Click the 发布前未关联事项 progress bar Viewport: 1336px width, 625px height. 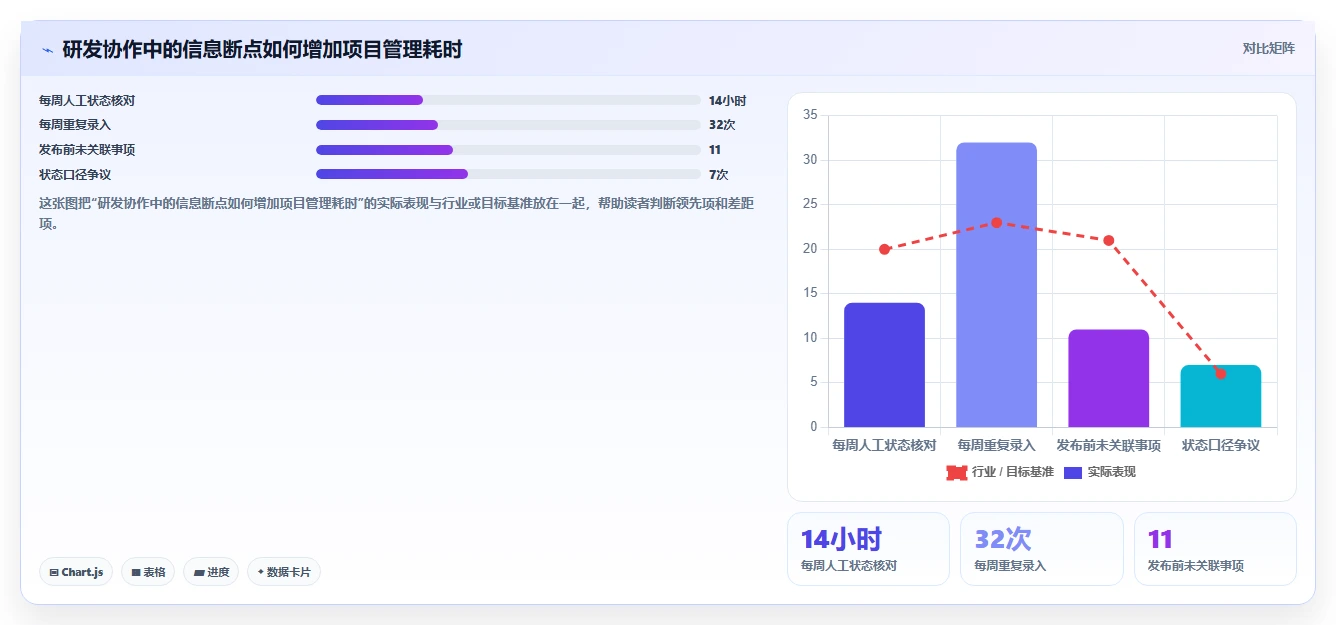click(508, 150)
